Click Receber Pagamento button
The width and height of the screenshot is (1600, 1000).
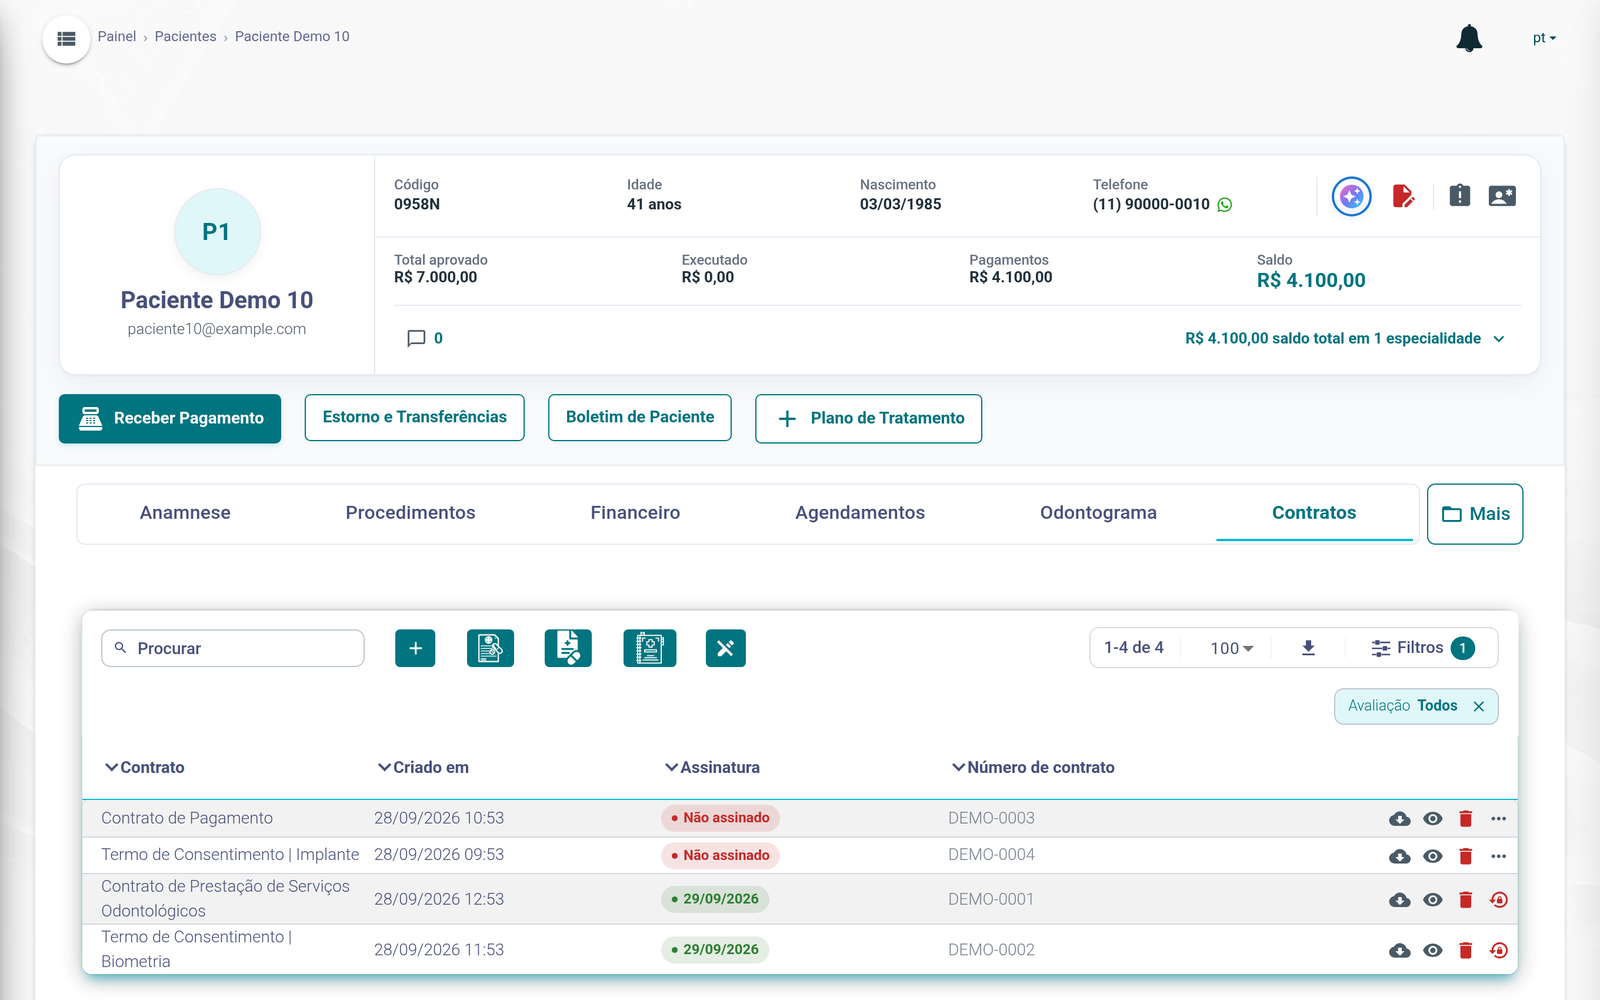[x=170, y=418]
